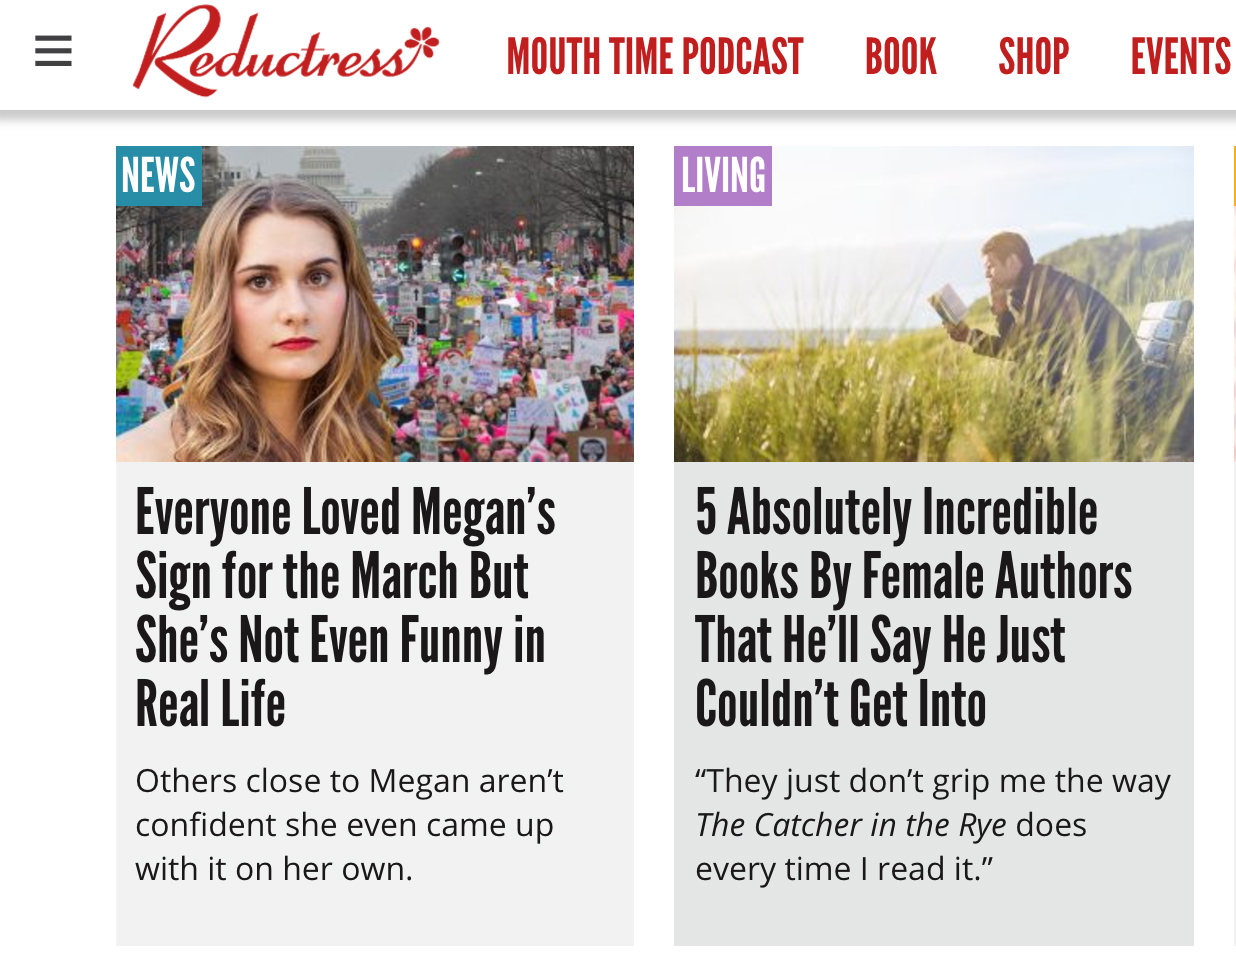The width and height of the screenshot is (1236, 960).
Task: Open the man reading in grass photo
Action: [934, 304]
